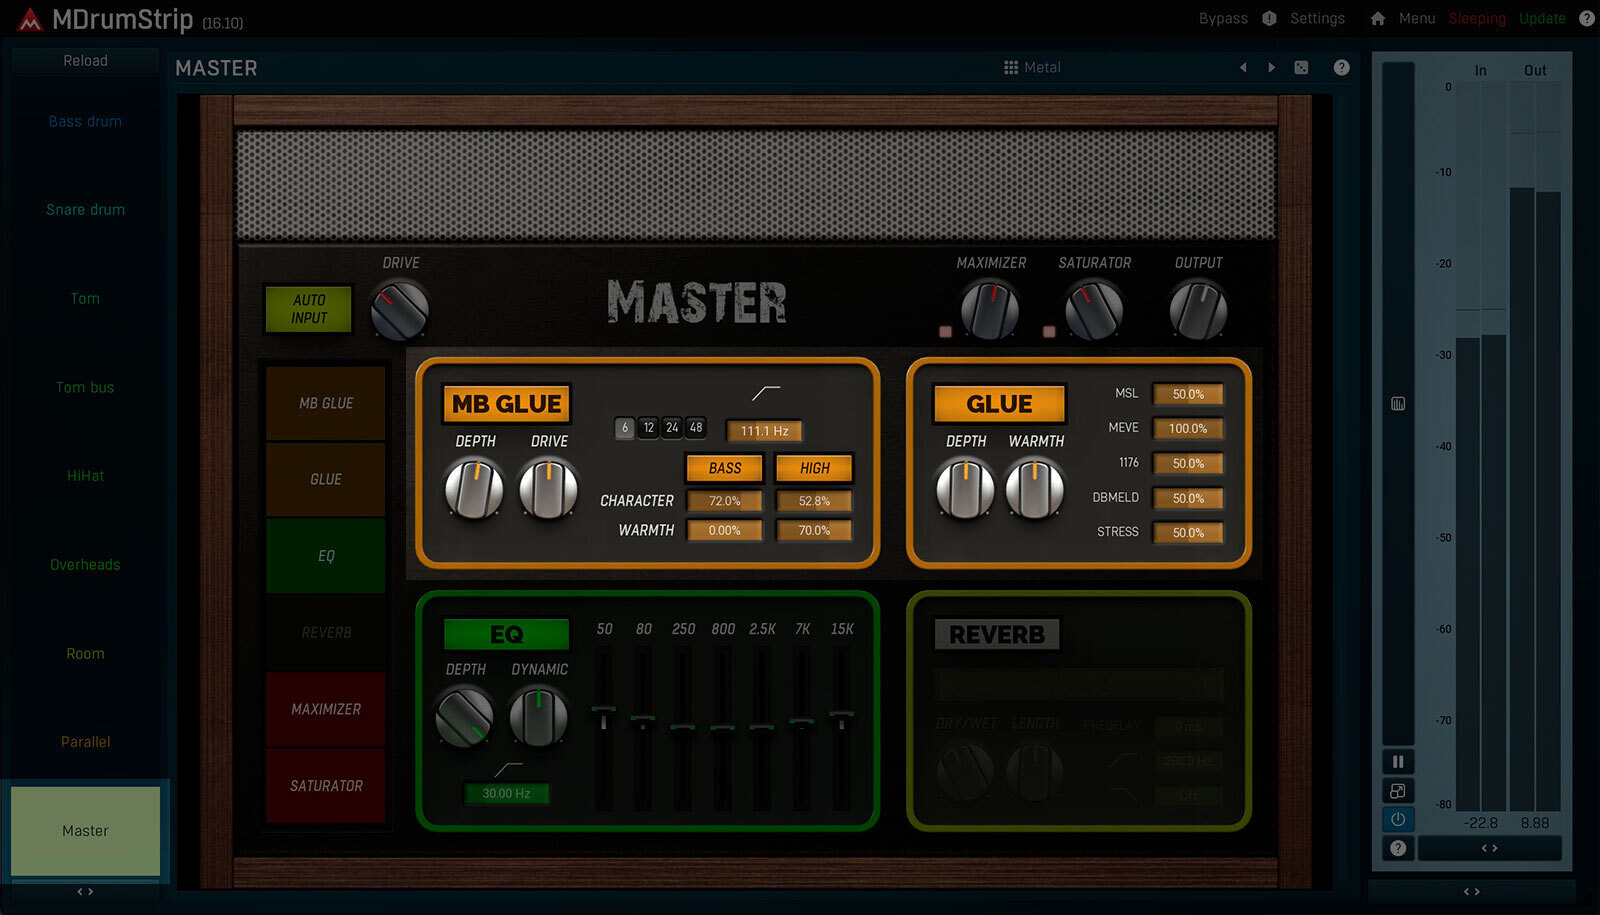Select the 24 dB slope option
This screenshot has height=915, width=1600.
(672, 428)
